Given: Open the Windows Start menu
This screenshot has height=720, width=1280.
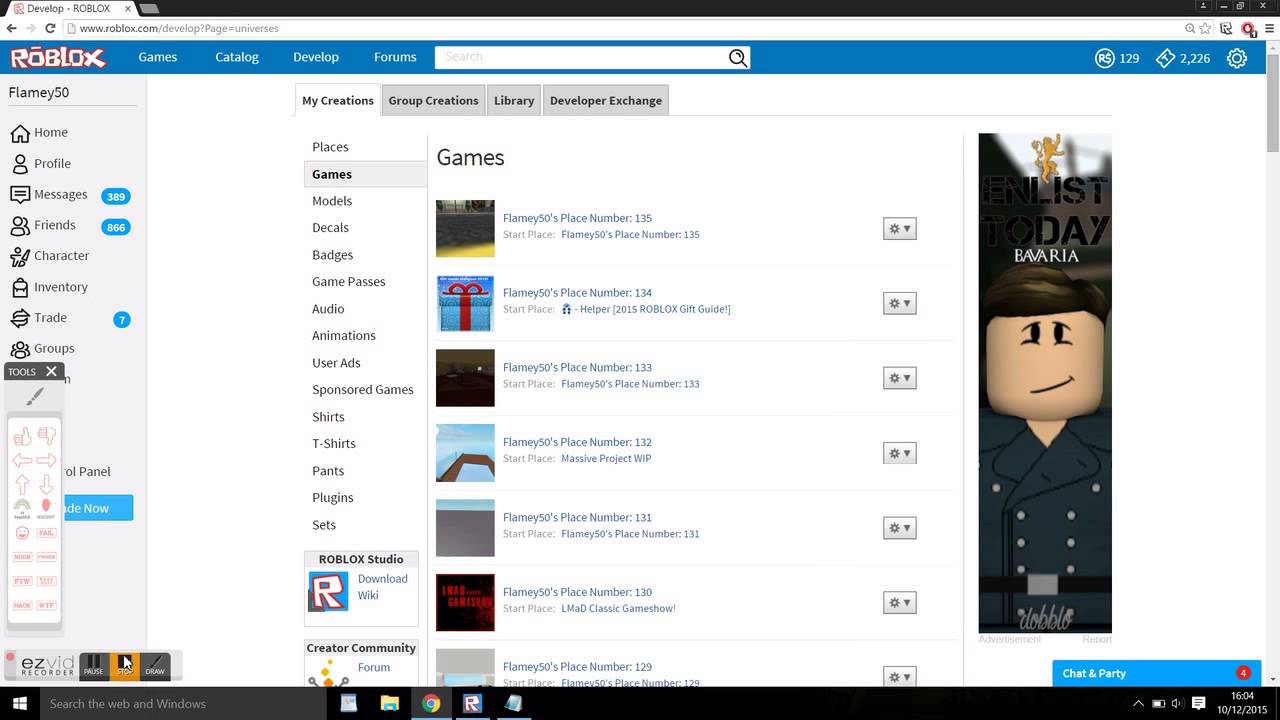Looking at the screenshot, I should point(19,703).
